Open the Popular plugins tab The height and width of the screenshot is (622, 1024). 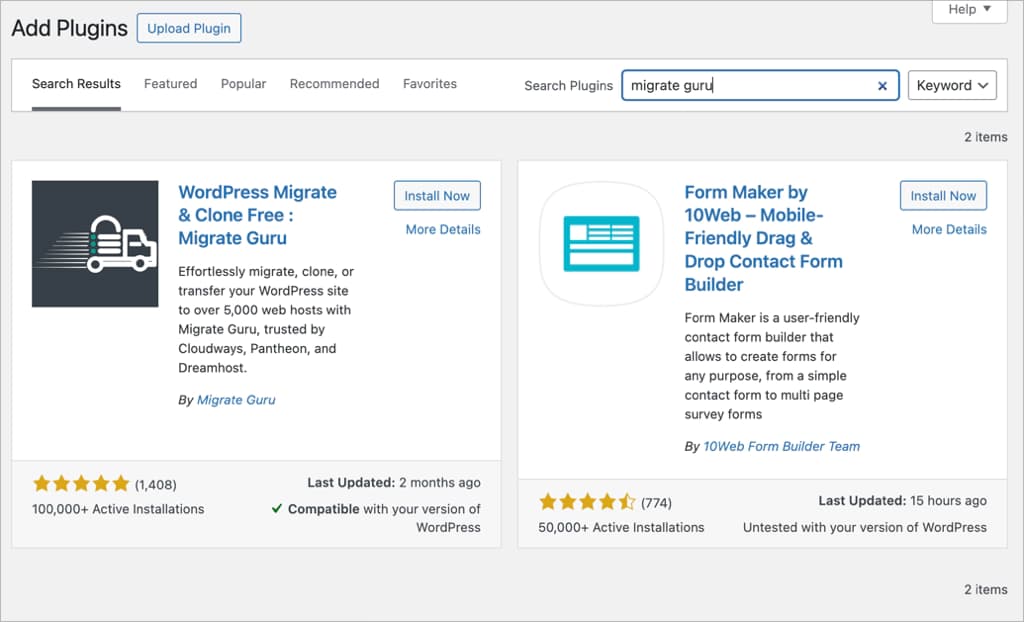pyautogui.click(x=243, y=84)
